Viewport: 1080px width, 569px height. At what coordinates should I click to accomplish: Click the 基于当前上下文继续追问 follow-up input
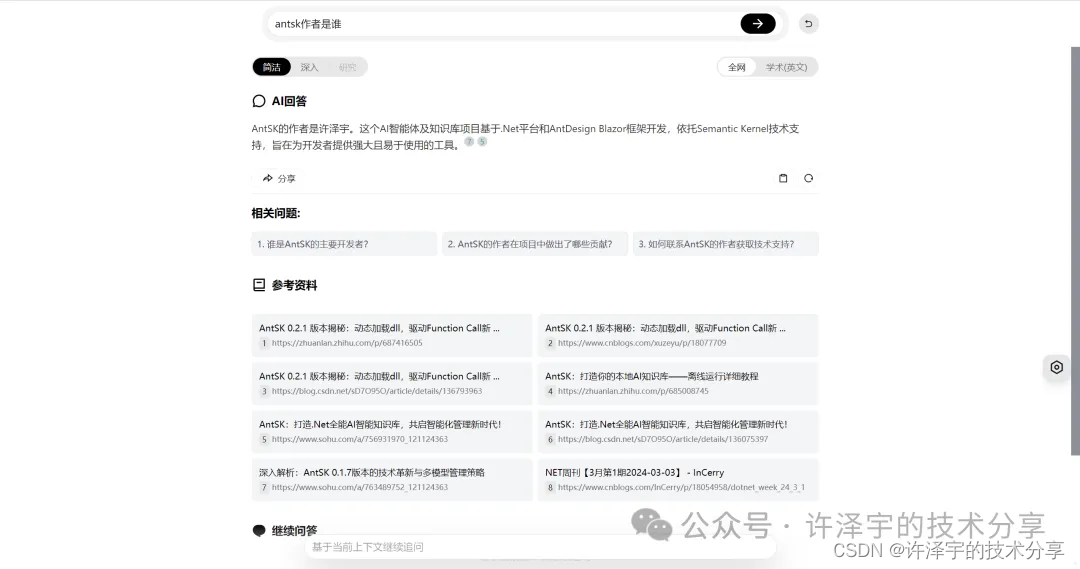click(x=541, y=547)
